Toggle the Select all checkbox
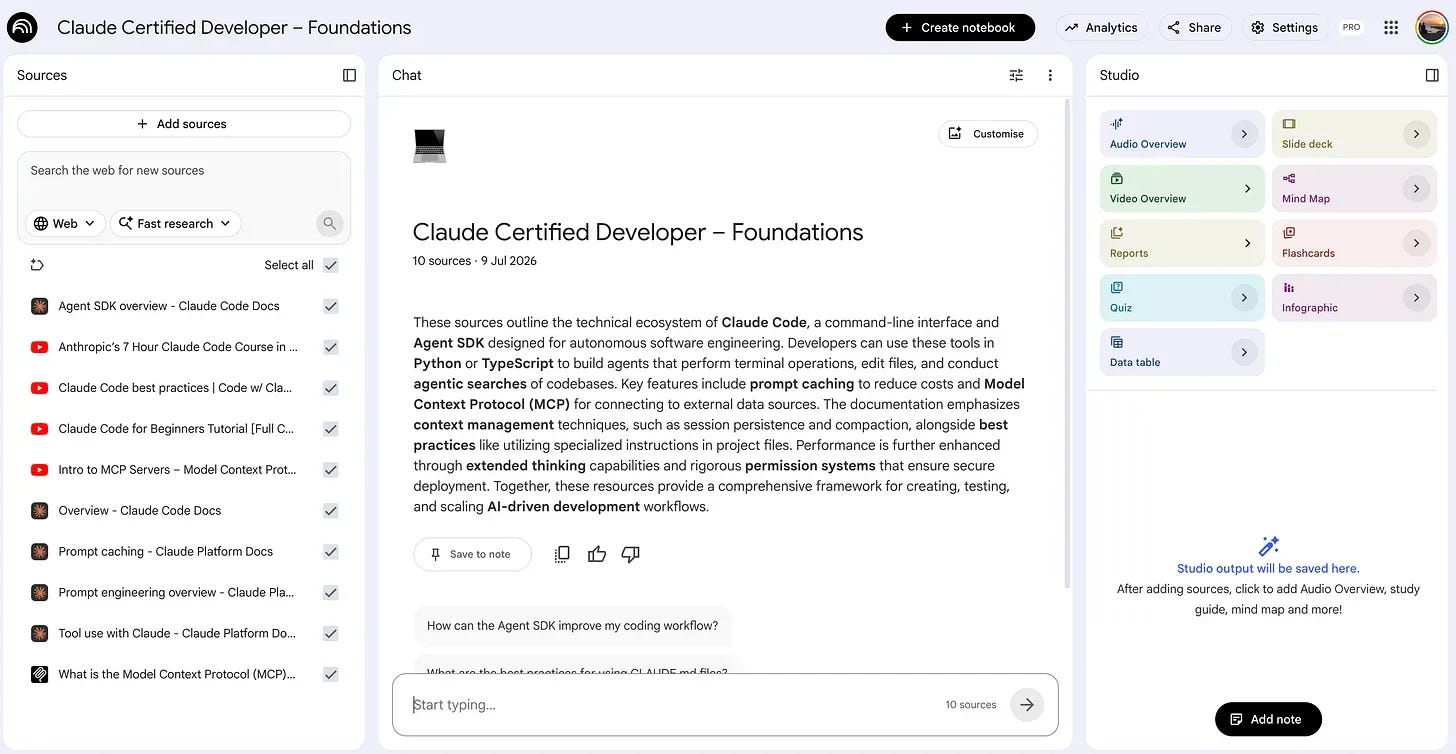The width and height of the screenshot is (1456, 754). (331, 265)
